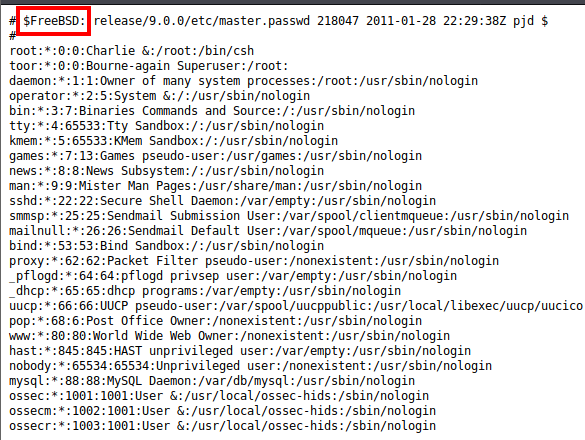585x440 pixels.
Task: Click the smmsp Sendmail Submission User line
Action: tap(289, 216)
